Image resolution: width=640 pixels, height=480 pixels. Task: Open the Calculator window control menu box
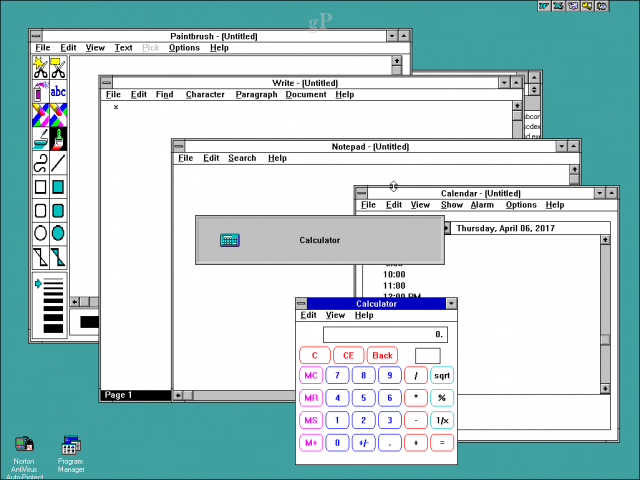[x=301, y=304]
